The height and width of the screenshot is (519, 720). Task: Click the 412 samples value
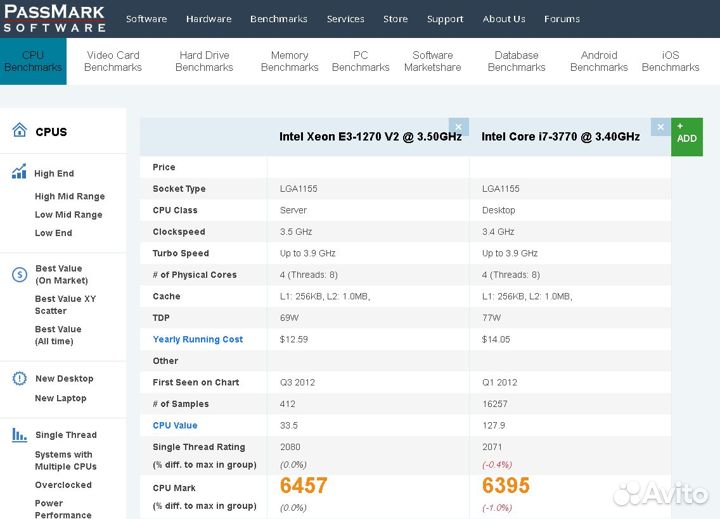(287, 404)
